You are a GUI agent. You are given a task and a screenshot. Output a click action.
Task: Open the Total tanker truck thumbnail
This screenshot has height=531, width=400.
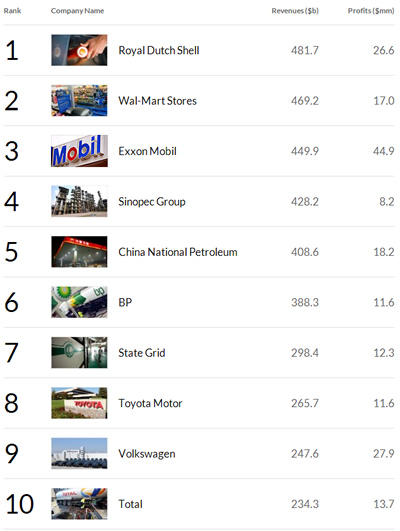[x=79, y=504]
